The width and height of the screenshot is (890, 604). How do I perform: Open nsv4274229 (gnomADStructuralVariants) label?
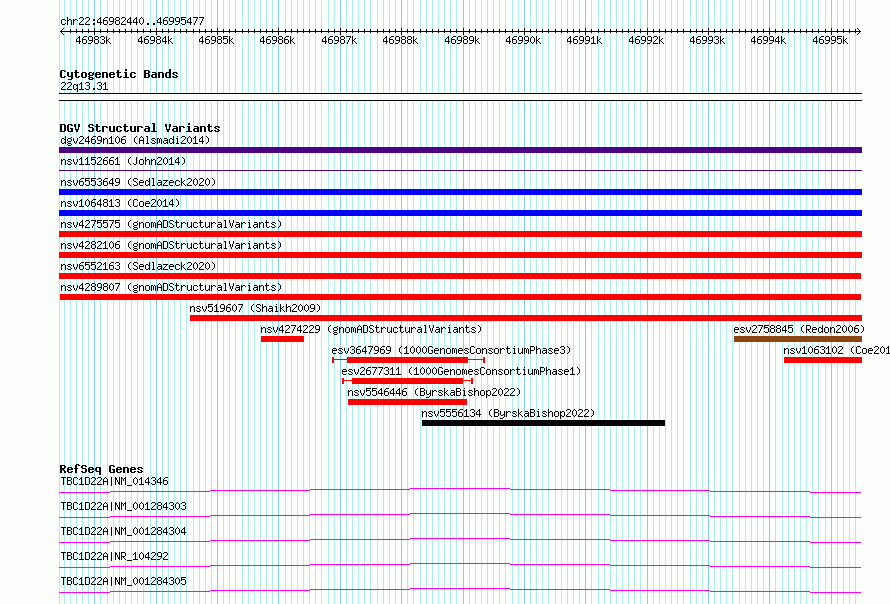coord(371,329)
